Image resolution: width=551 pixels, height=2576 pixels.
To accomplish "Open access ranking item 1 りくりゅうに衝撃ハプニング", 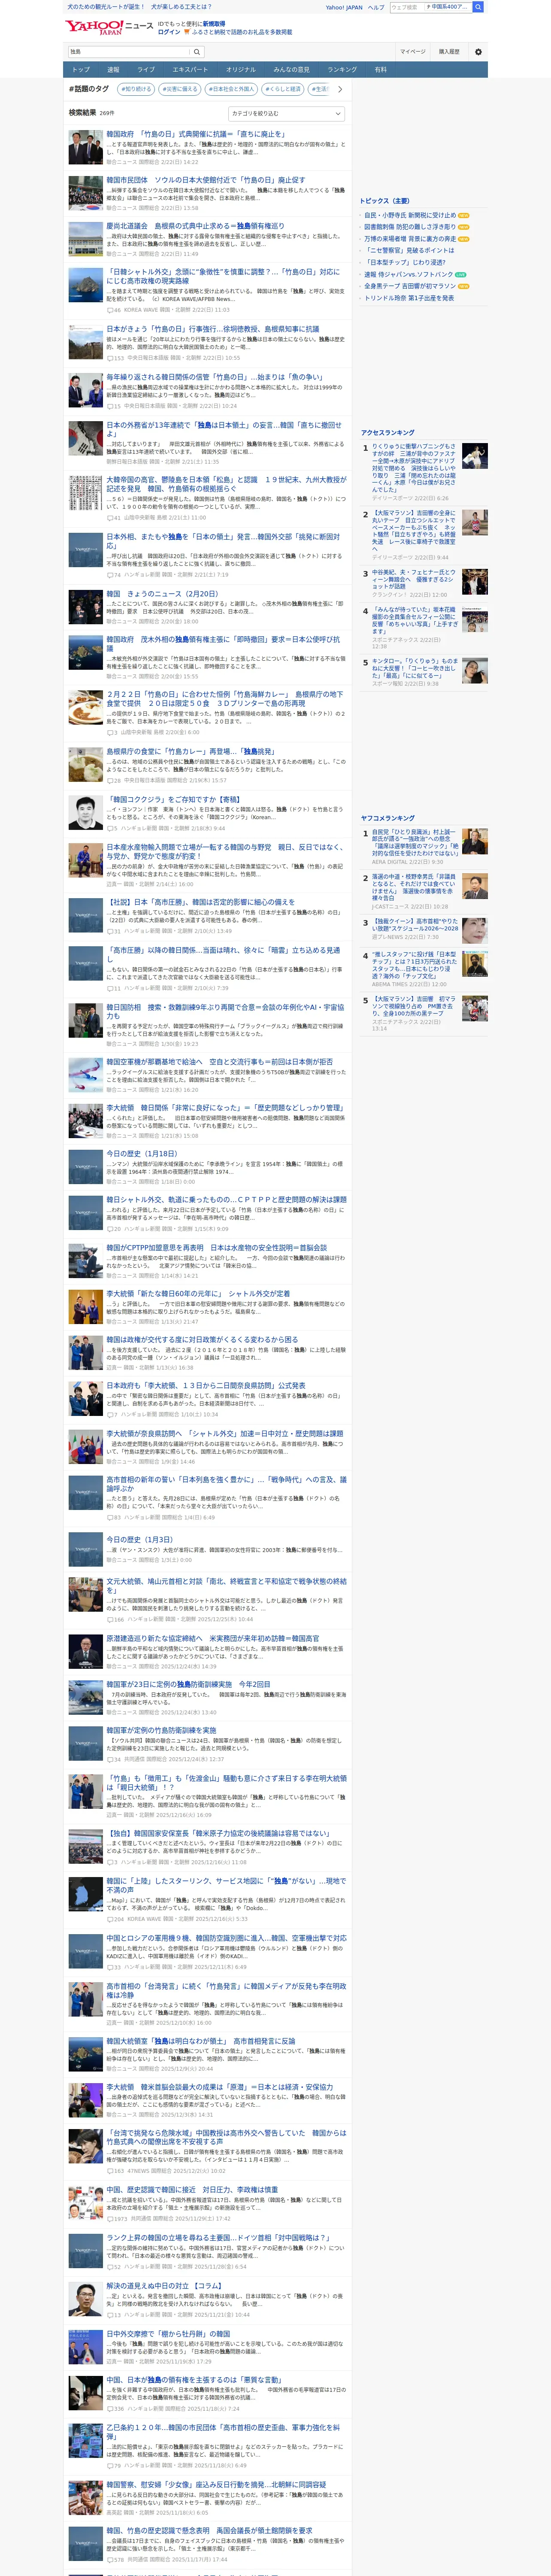I will click(x=414, y=468).
